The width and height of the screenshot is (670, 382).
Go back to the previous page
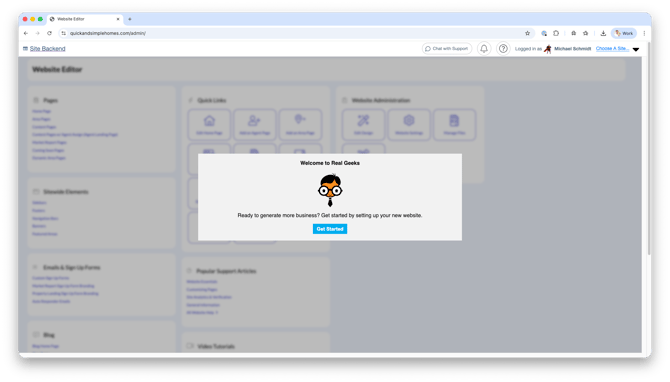coord(26,33)
